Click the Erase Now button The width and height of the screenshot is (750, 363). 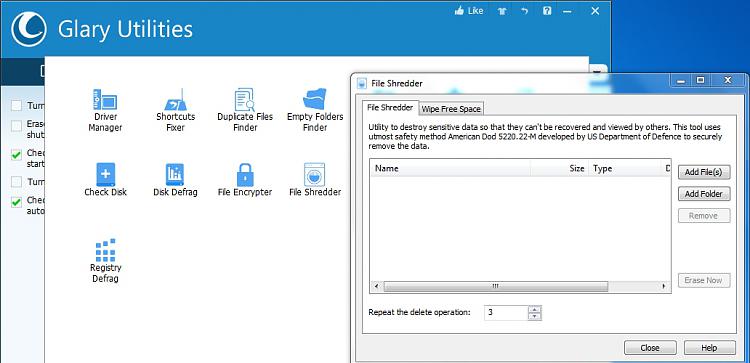coord(704,280)
